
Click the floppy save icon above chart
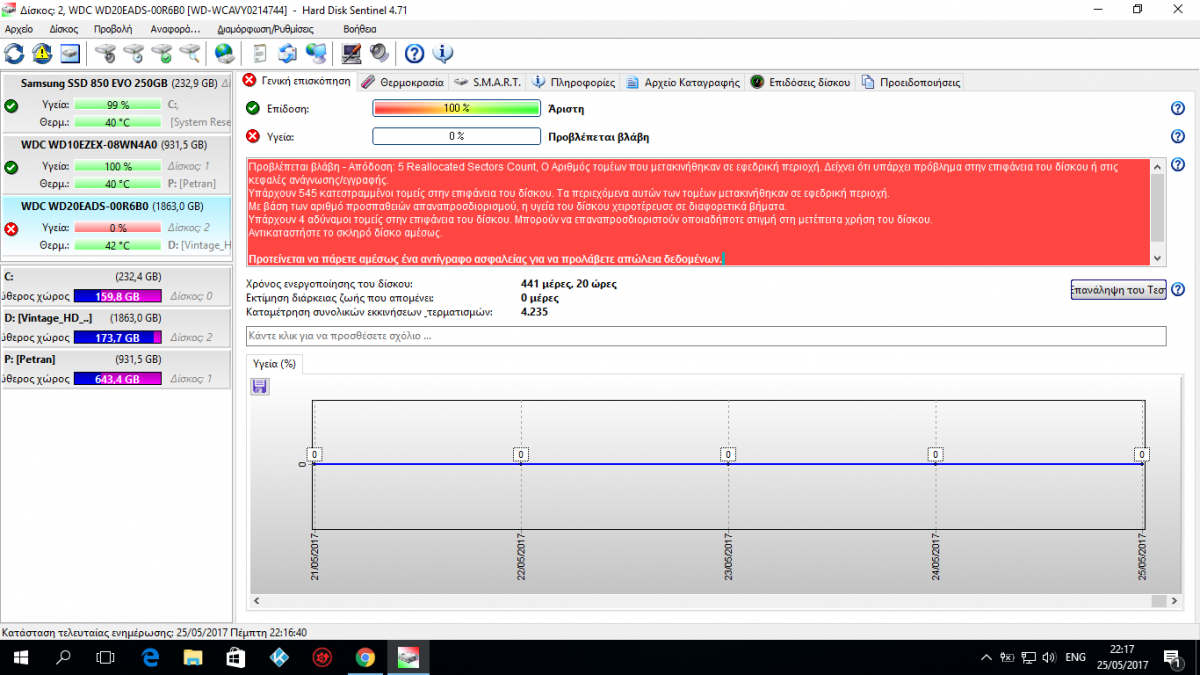tap(259, 386)
